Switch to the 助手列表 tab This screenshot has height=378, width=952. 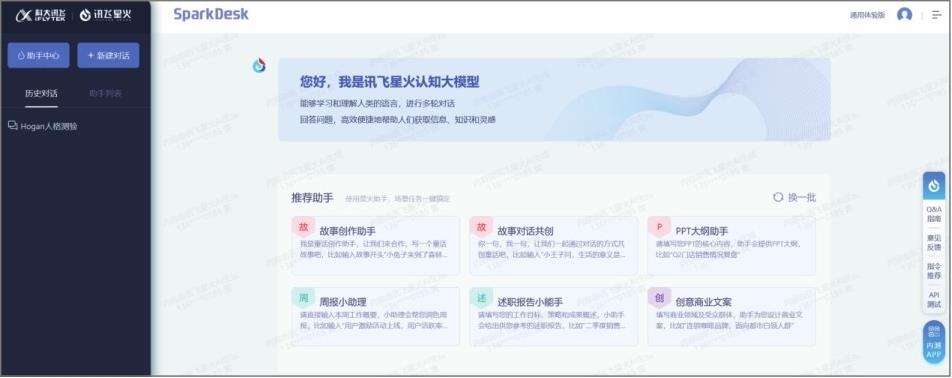point(106,93)
